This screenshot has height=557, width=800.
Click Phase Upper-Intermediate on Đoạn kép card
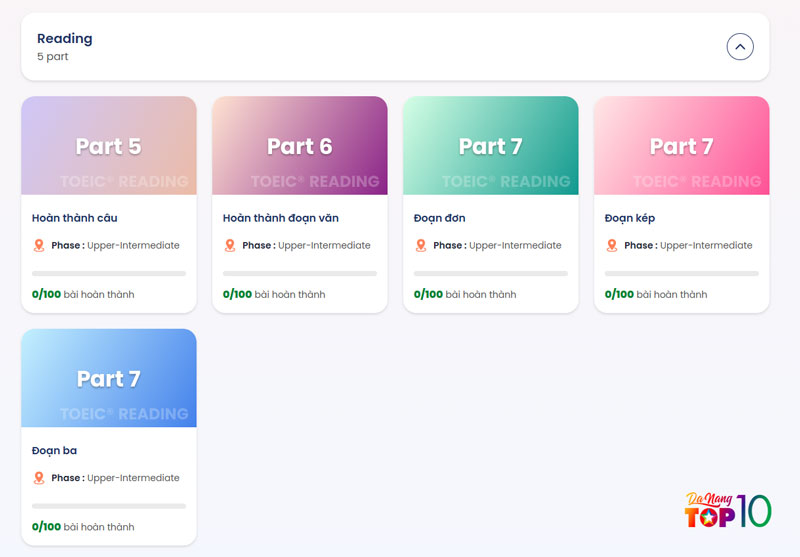[x=688, y=245]
